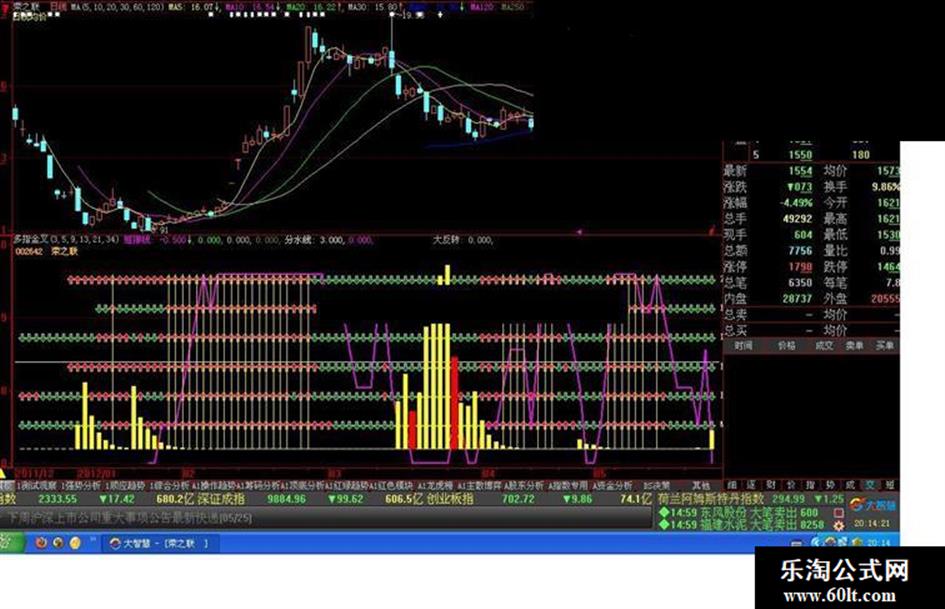The height and width of the screenshot is (609, 945).
Task: Click the 日线 period label at chart top
Action: click(58, 7)
